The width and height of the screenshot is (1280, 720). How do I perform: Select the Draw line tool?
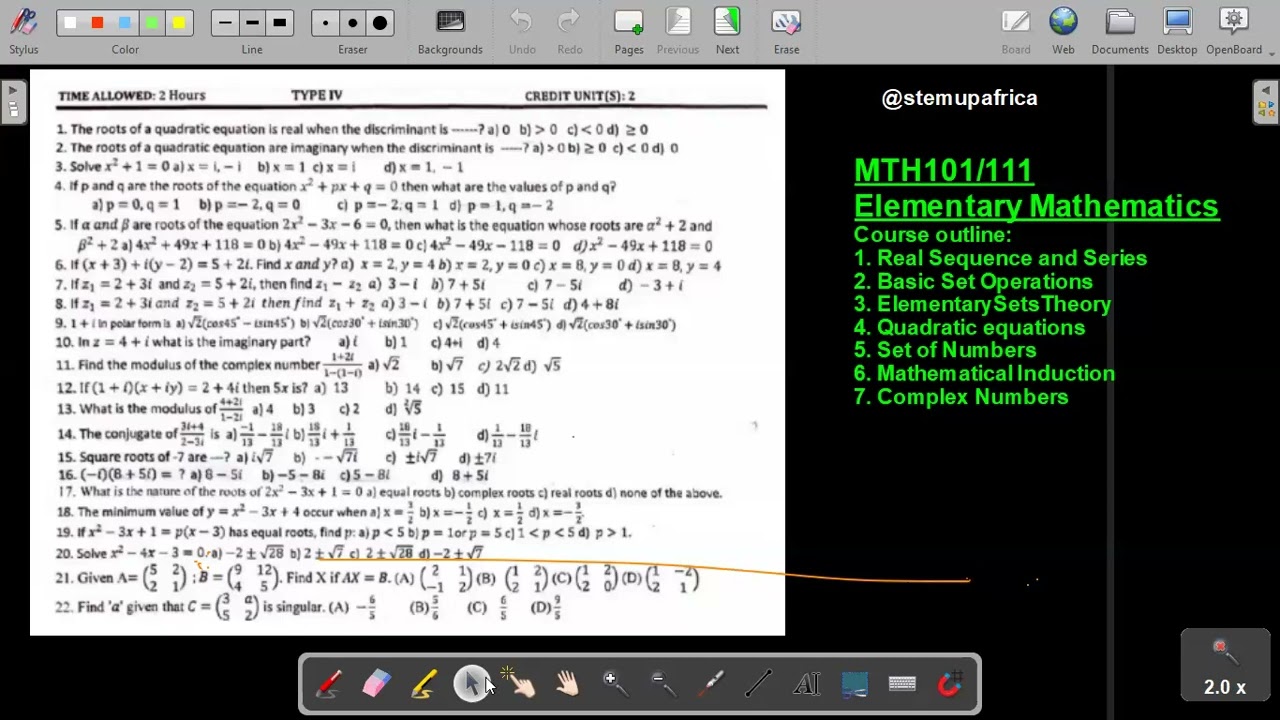[x=759, y=684]
